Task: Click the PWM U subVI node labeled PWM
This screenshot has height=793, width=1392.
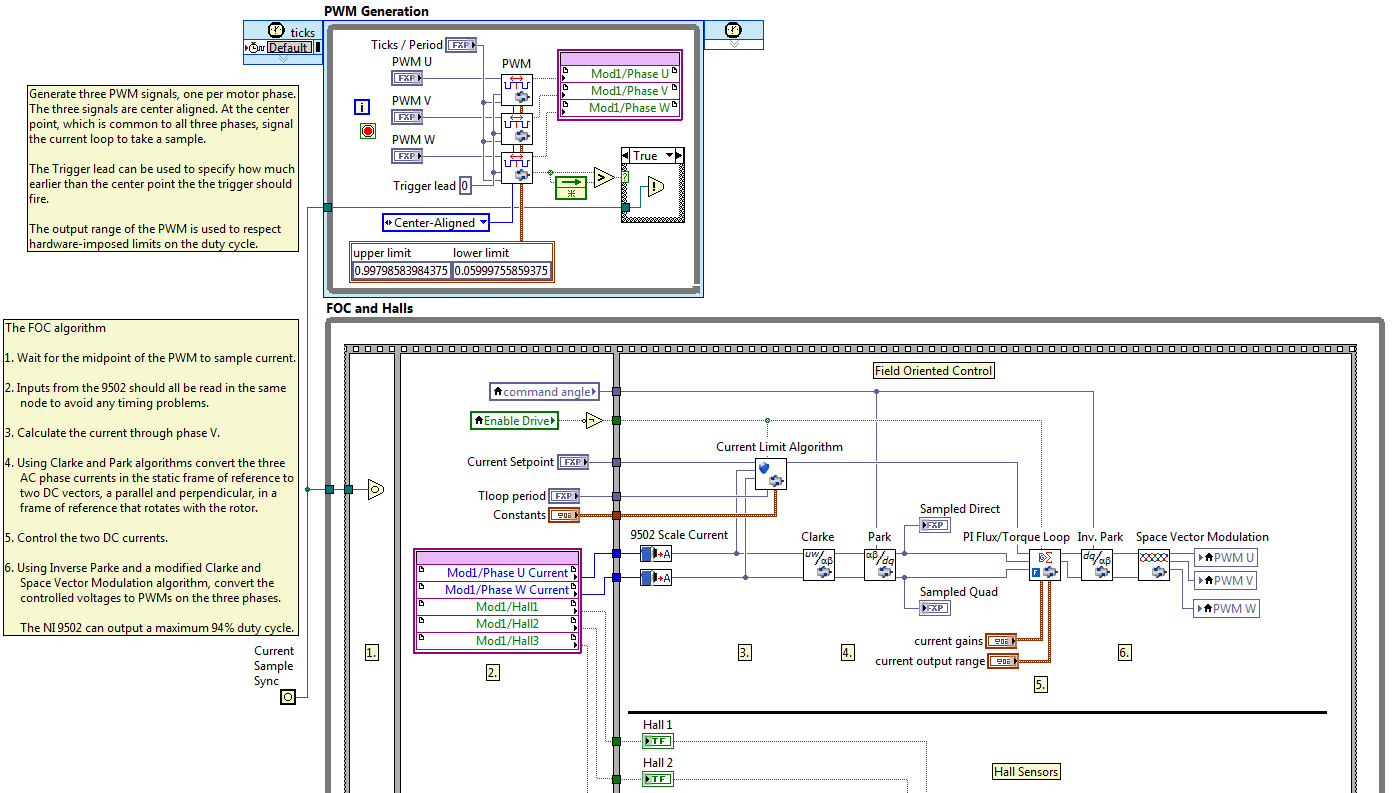Action: [517, 89]
